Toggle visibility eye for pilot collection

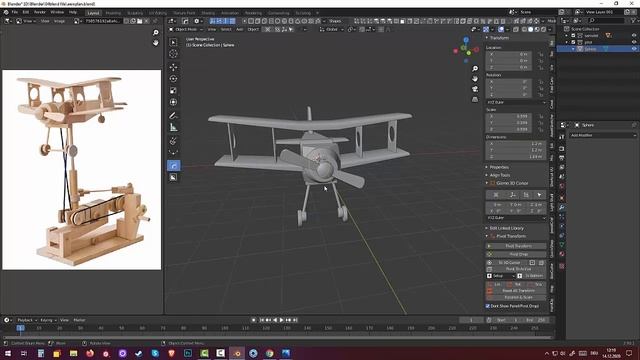click(634, 42)
